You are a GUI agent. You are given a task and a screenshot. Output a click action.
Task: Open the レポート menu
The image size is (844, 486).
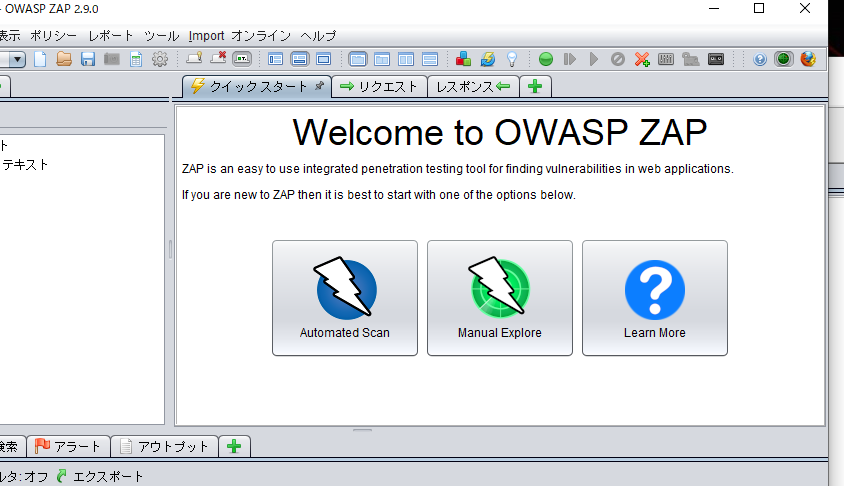point(111,36)
